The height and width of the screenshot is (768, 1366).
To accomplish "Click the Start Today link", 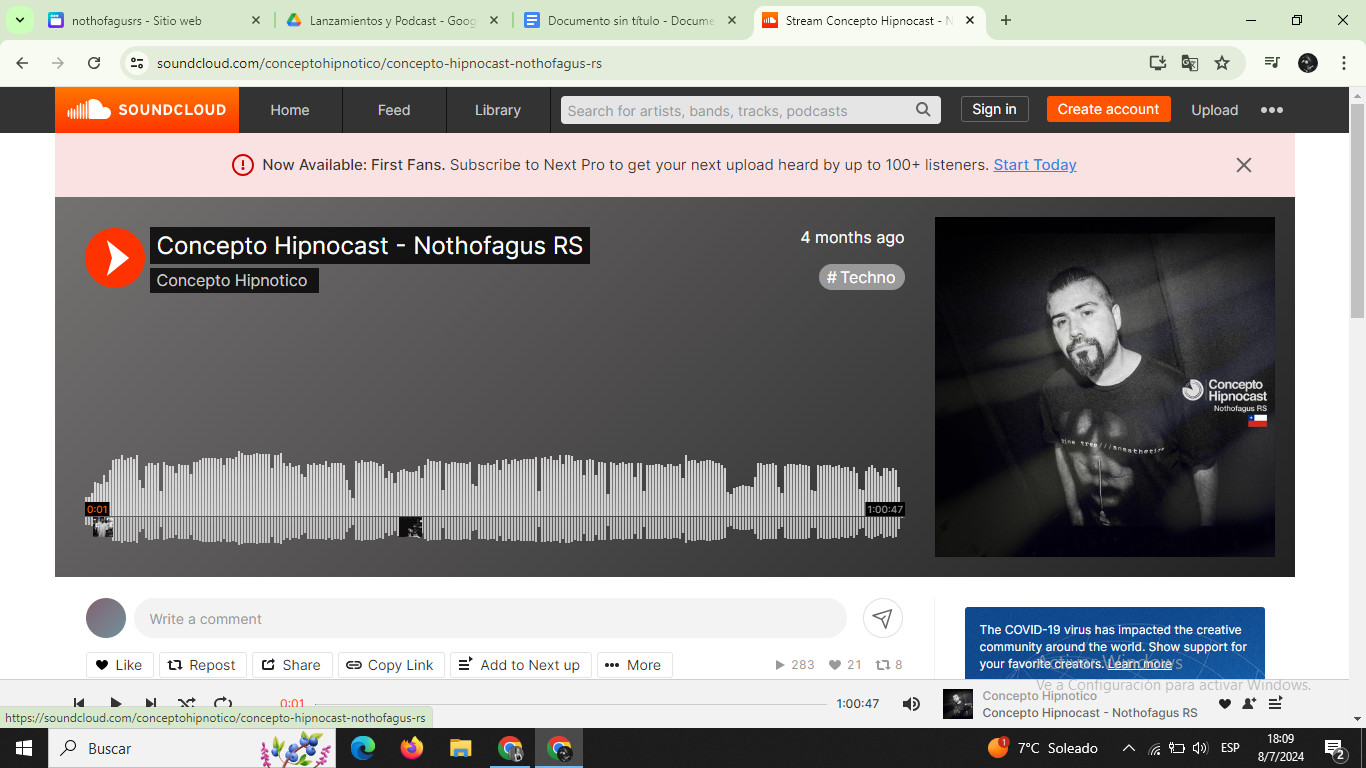I will (1035, 165).
